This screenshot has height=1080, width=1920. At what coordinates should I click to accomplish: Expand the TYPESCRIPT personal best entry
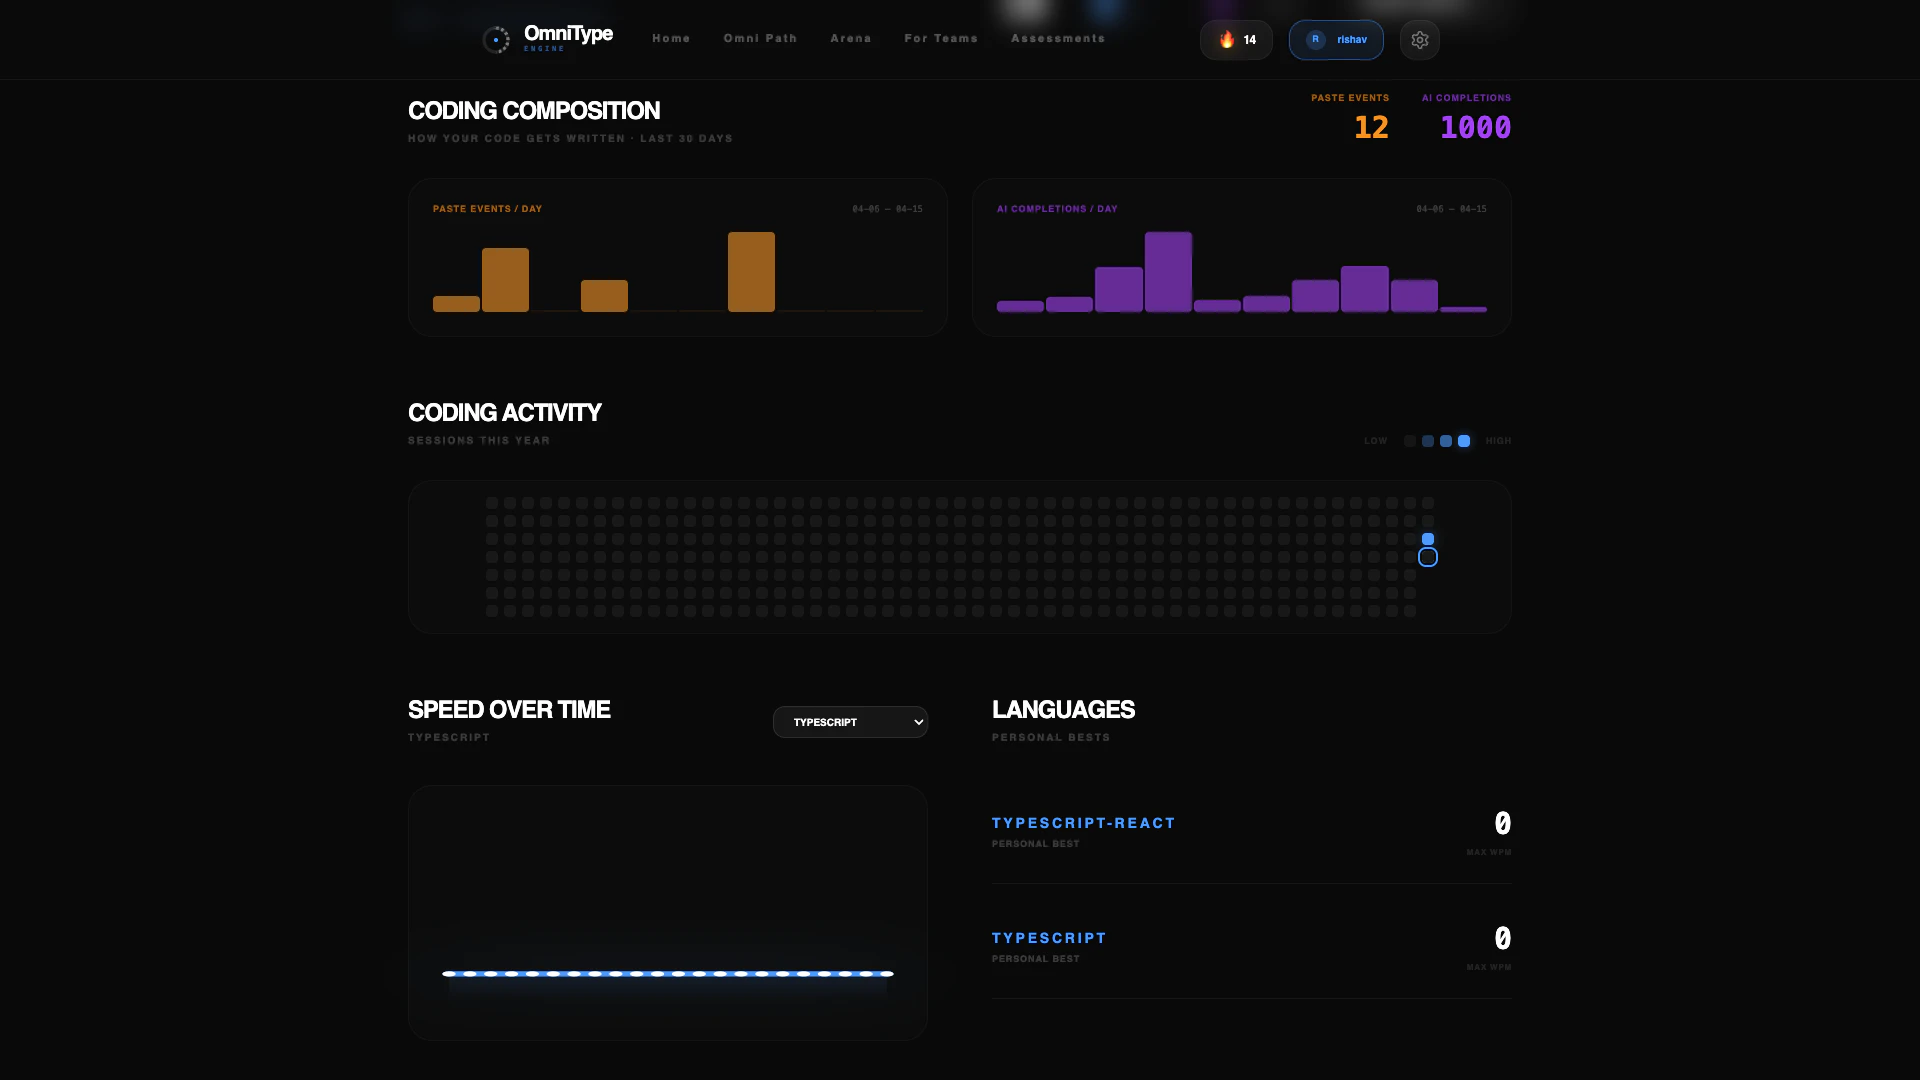[x=1048, y=938]
